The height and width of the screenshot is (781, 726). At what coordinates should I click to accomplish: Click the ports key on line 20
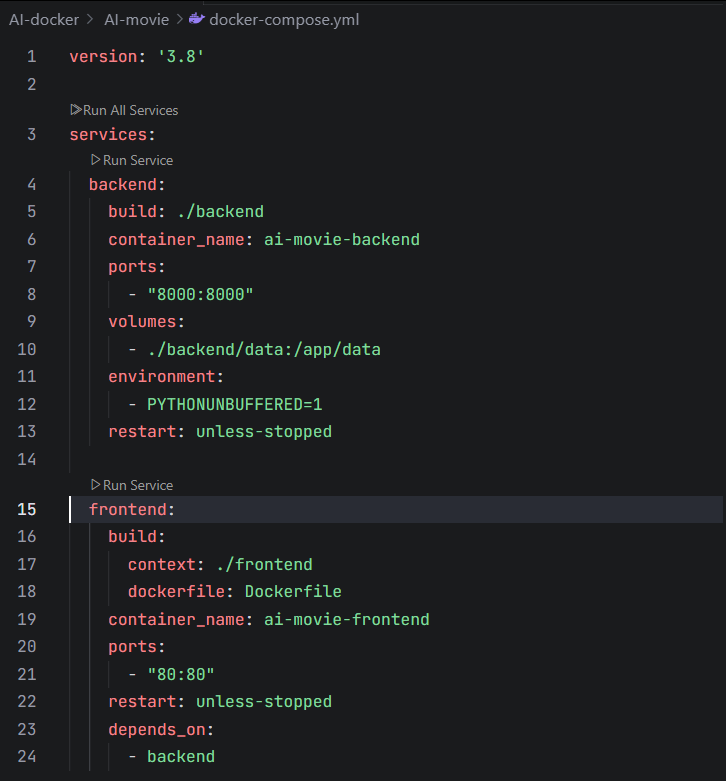[x=132, y=647]
